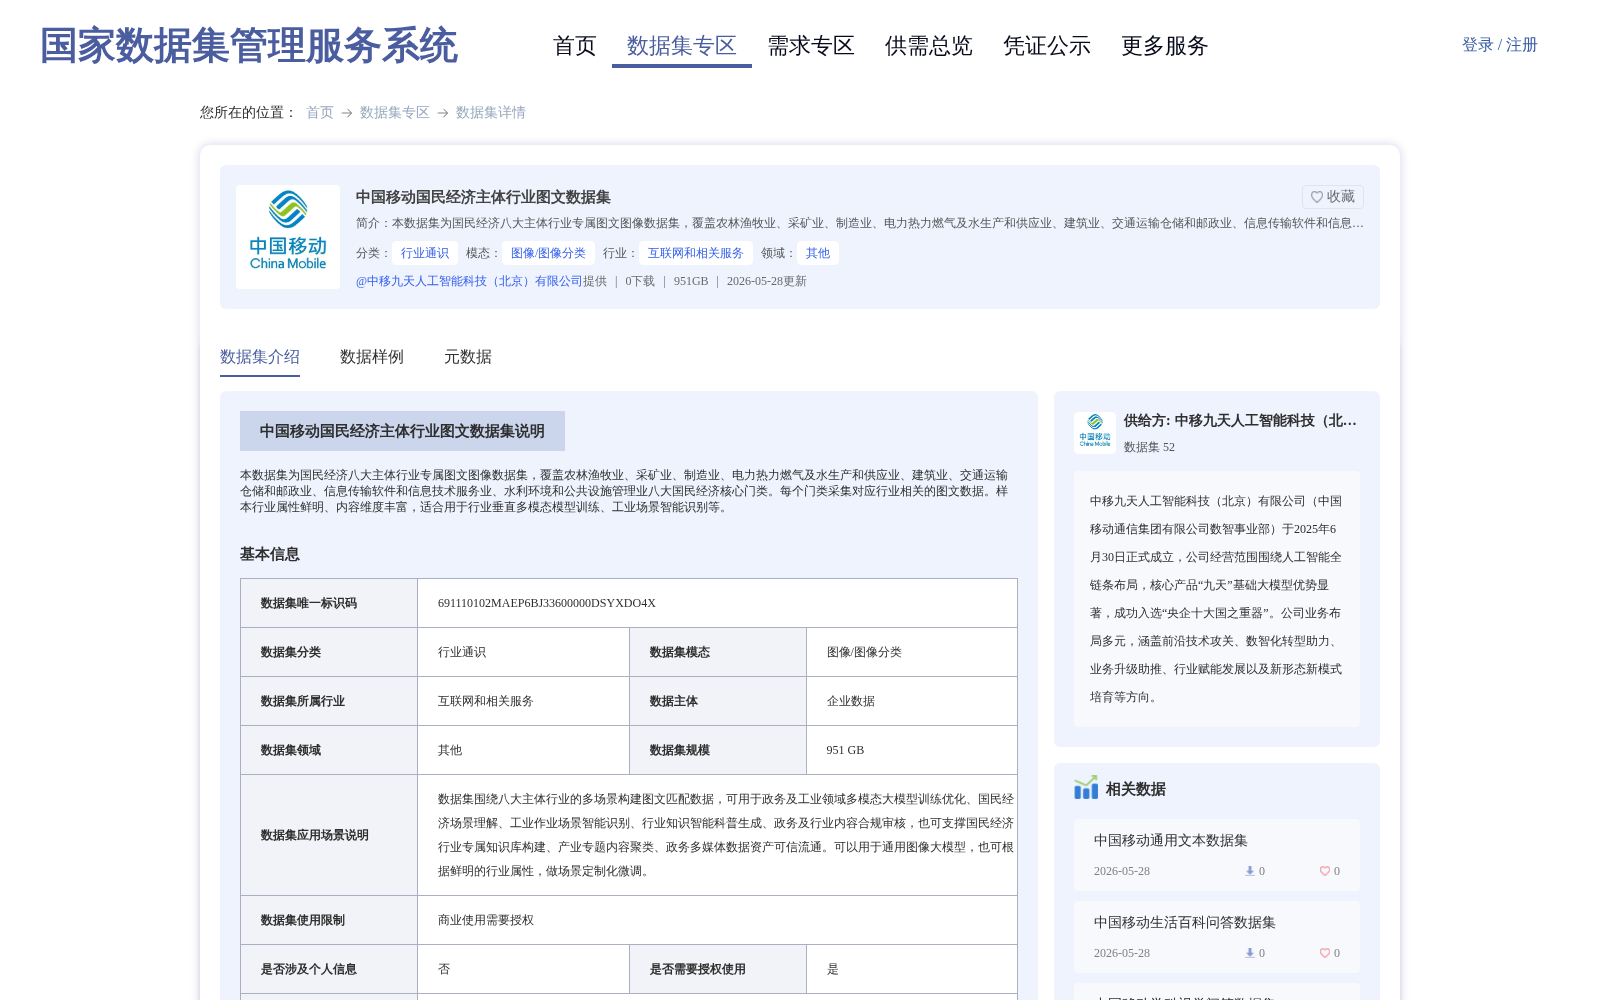Click 企业数据 cell in table

point(912,701)
